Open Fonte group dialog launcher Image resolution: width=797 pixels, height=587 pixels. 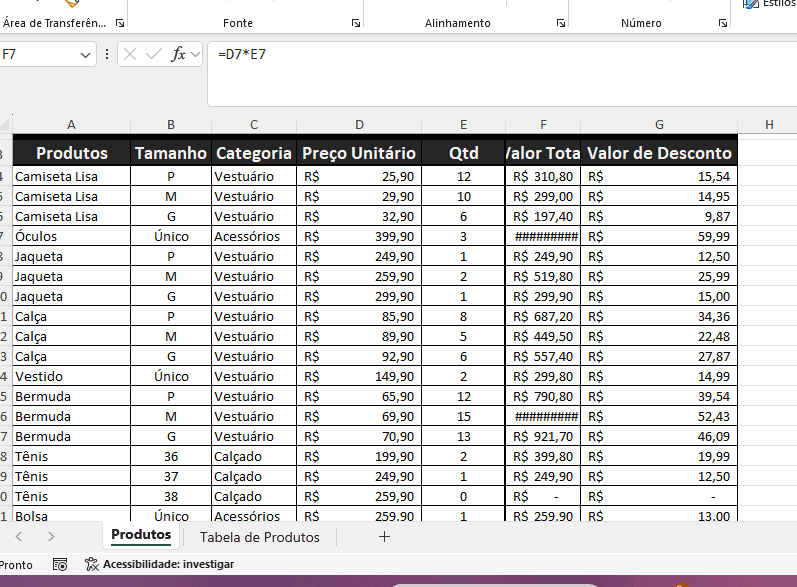pos(356,23)
